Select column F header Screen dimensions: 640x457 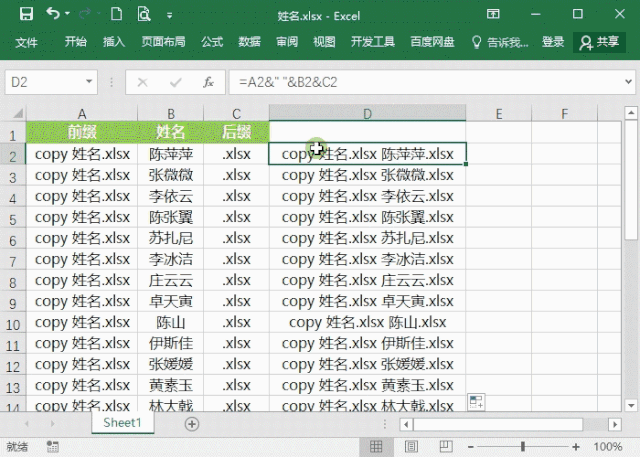coord(564,113)
